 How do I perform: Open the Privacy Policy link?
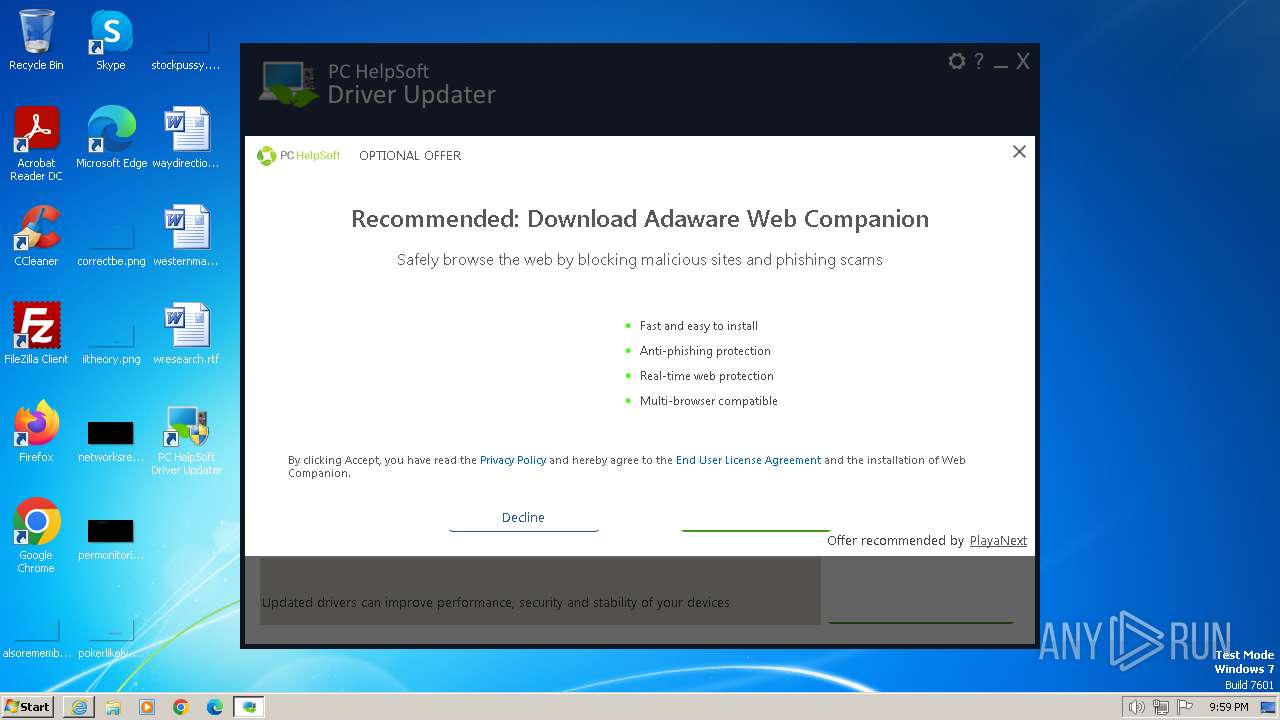pos(513,460)
